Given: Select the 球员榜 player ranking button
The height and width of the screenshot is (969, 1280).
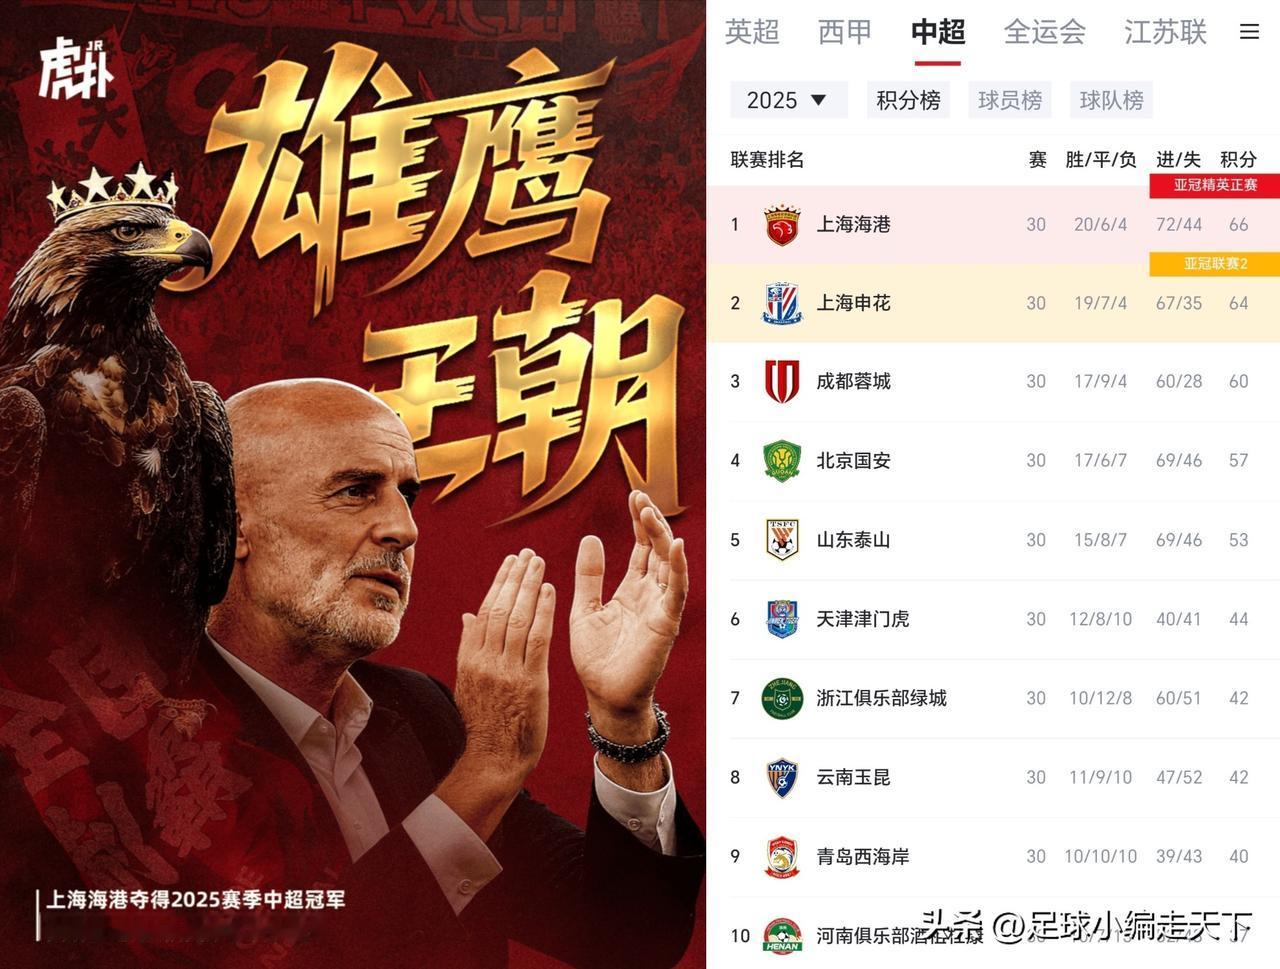Looking at the screenshot, I should pos(1010,100).
